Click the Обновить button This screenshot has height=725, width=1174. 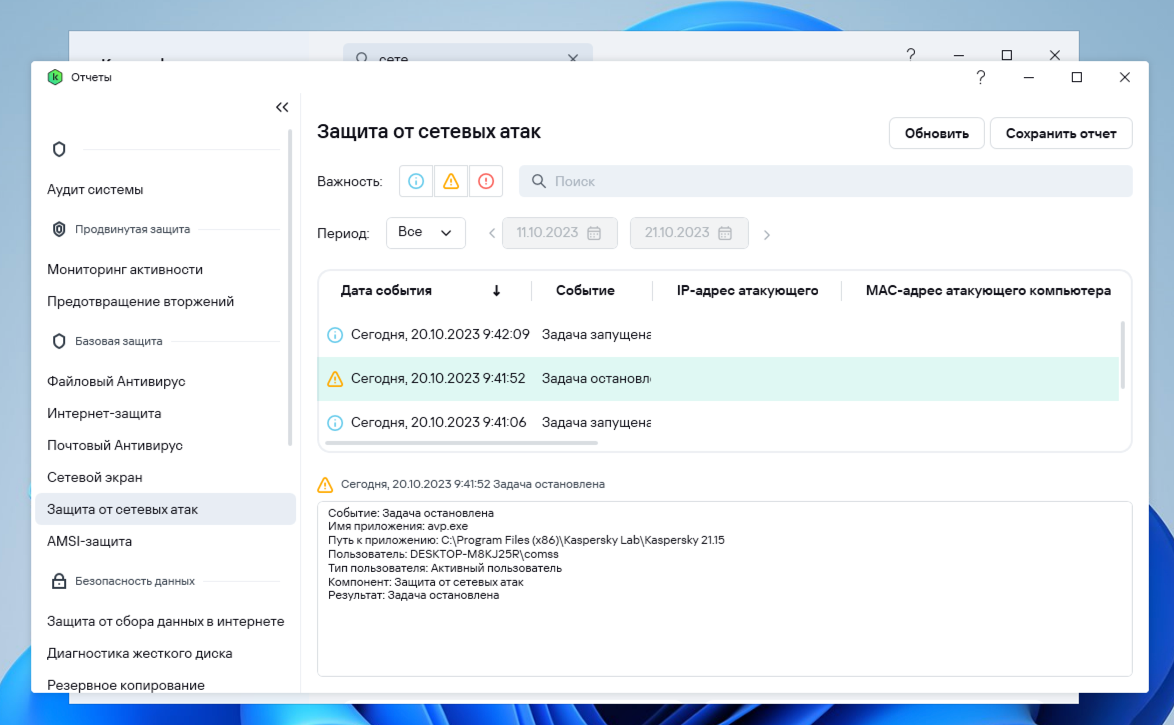pos(937,133)
